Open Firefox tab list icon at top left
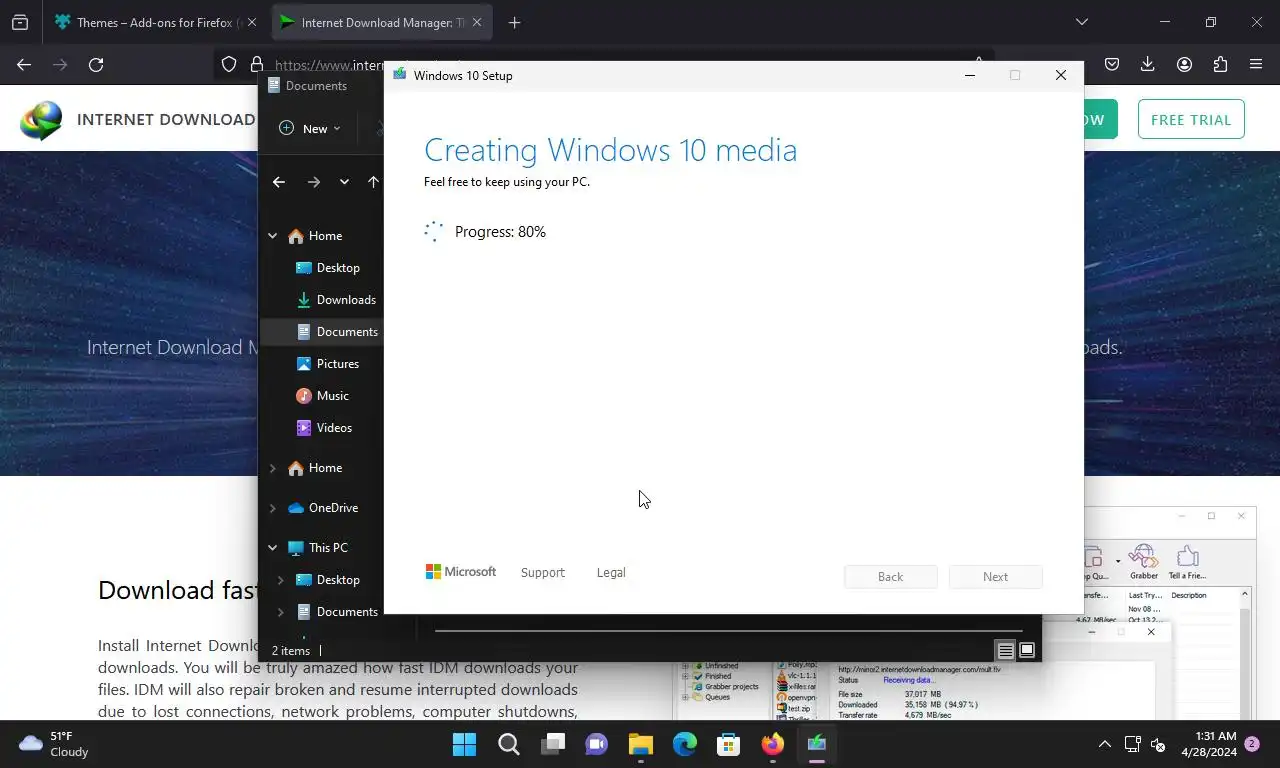1280x768 pixels. point(20,22)
